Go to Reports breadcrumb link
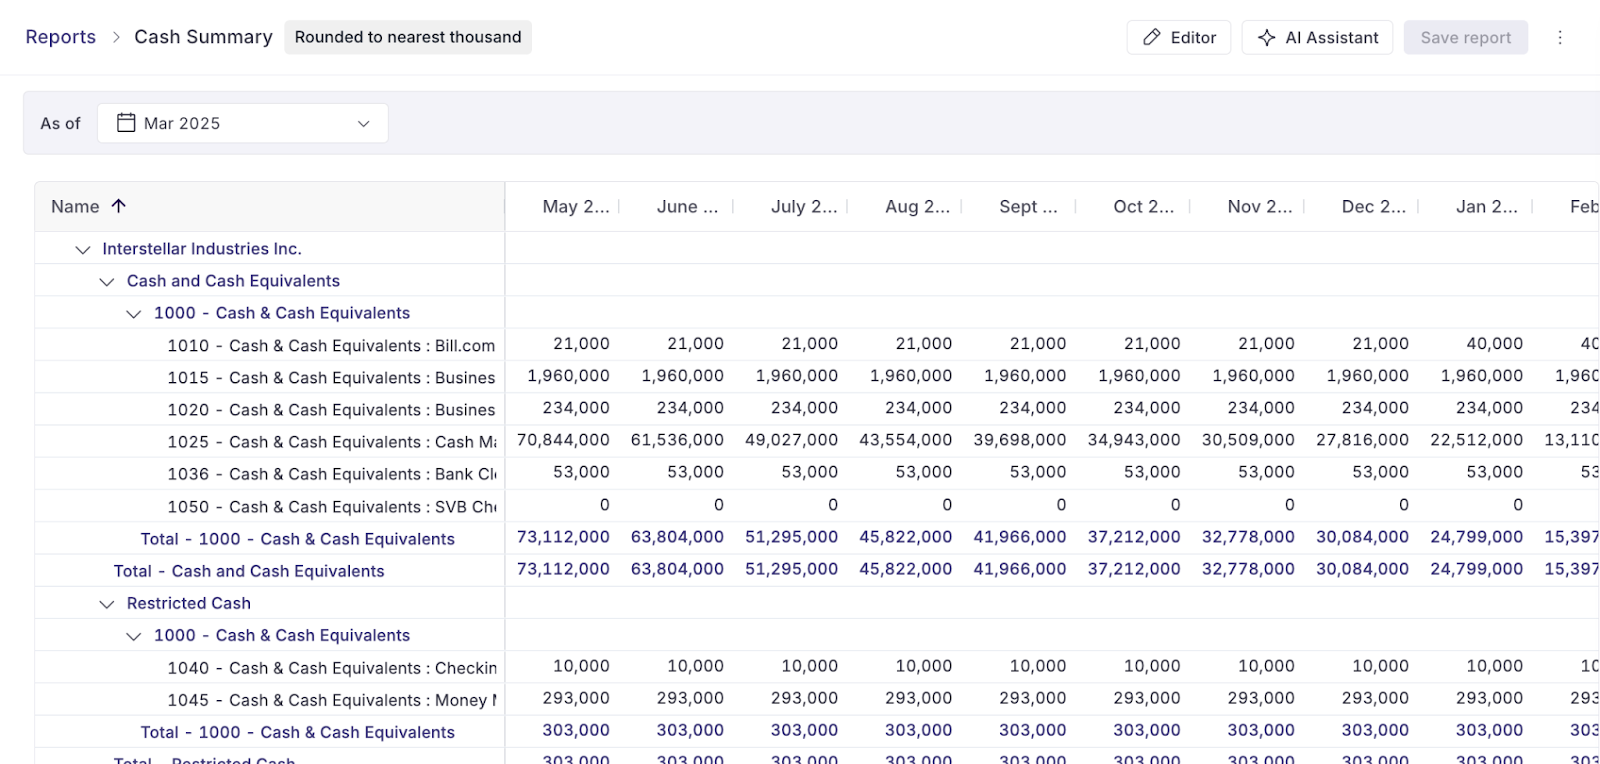Viewport: 1600px width, 764px height. (60, 37)
